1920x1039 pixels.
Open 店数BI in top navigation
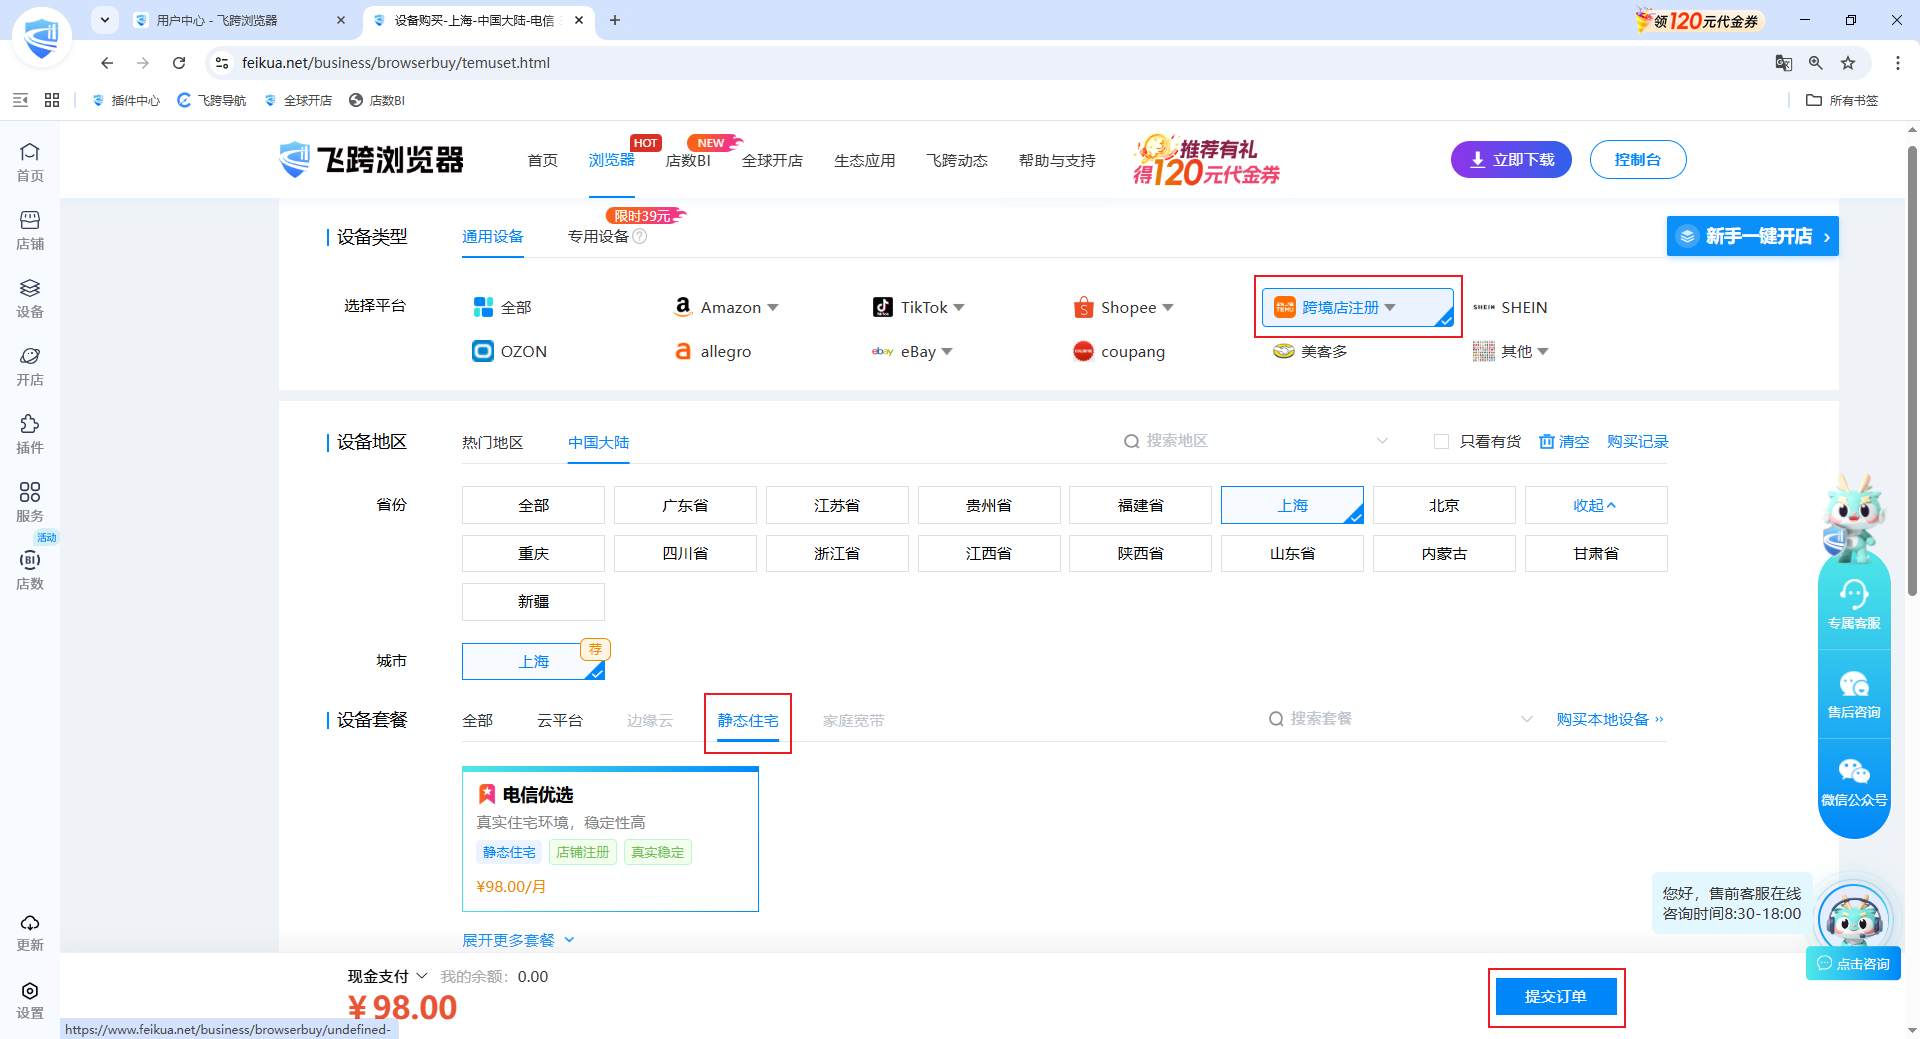[688, 160]
